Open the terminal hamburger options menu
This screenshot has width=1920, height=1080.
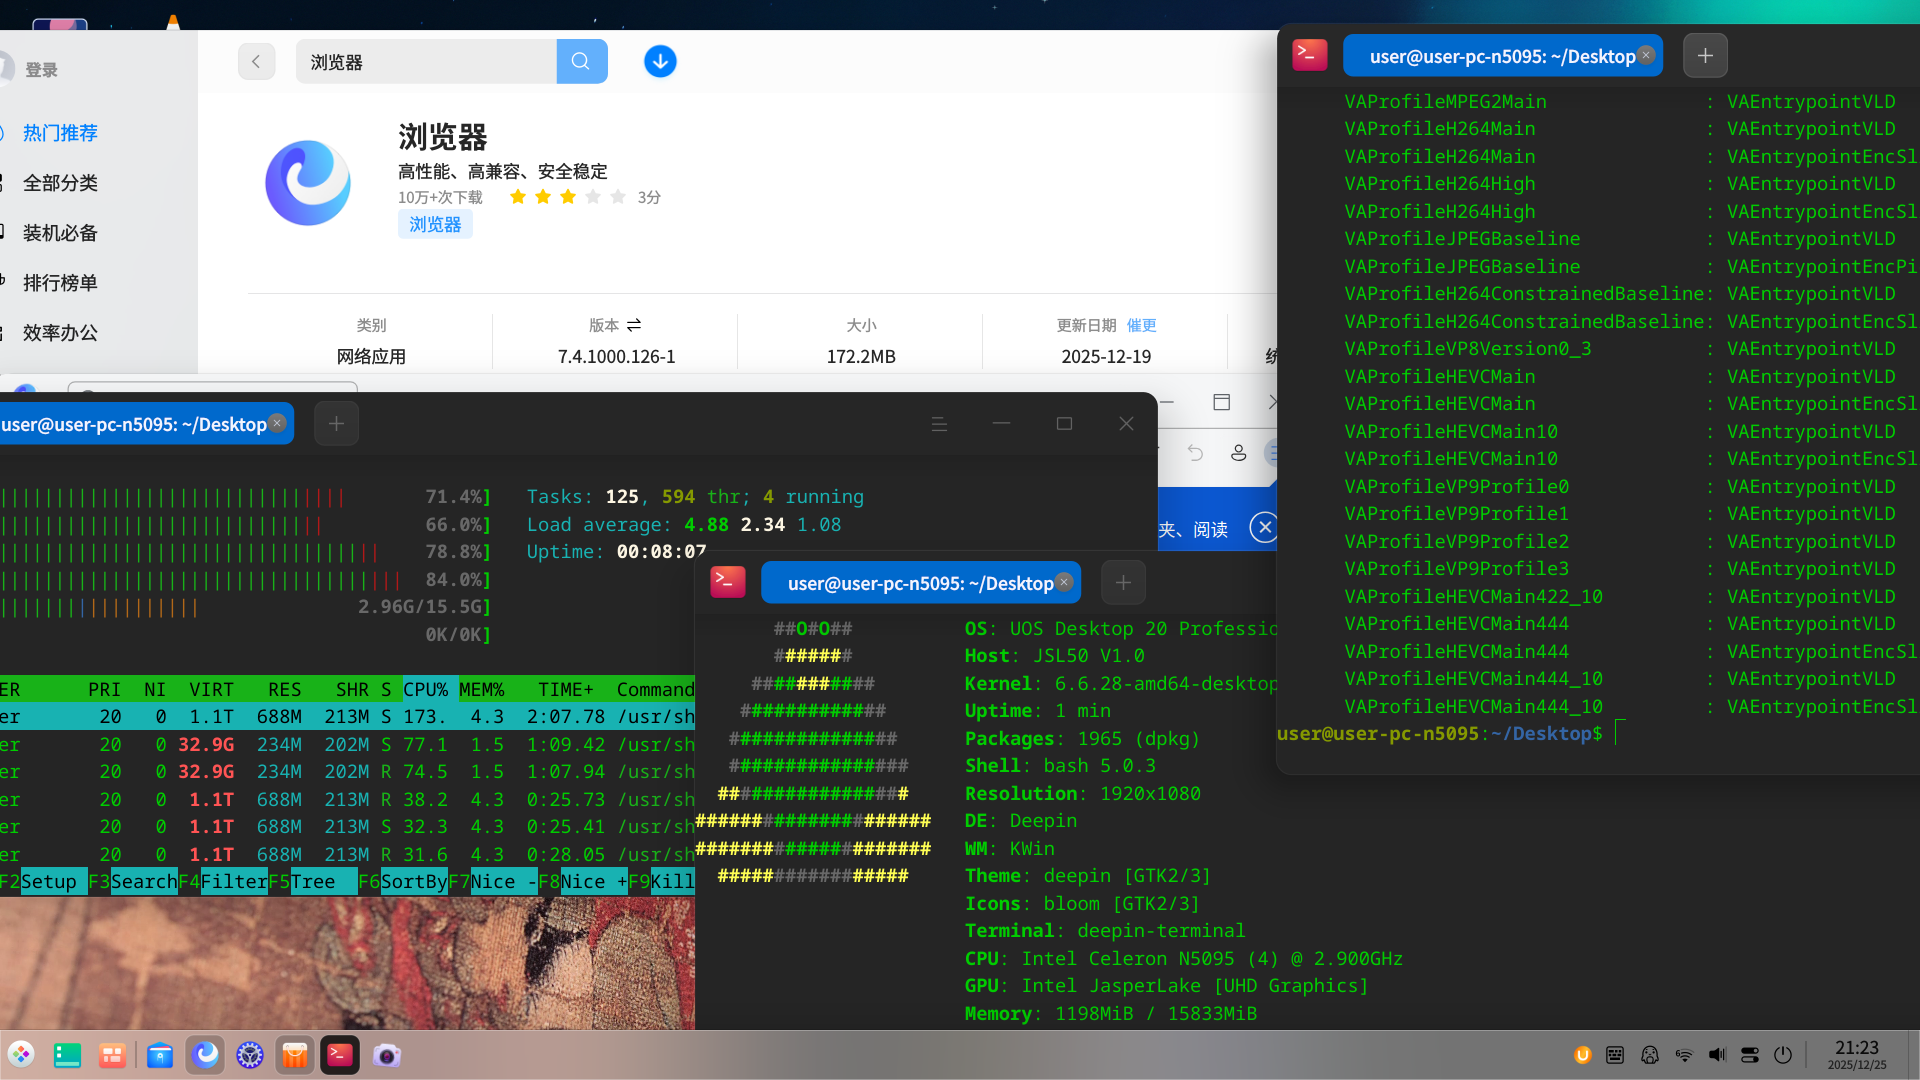(x=938, y=423)
